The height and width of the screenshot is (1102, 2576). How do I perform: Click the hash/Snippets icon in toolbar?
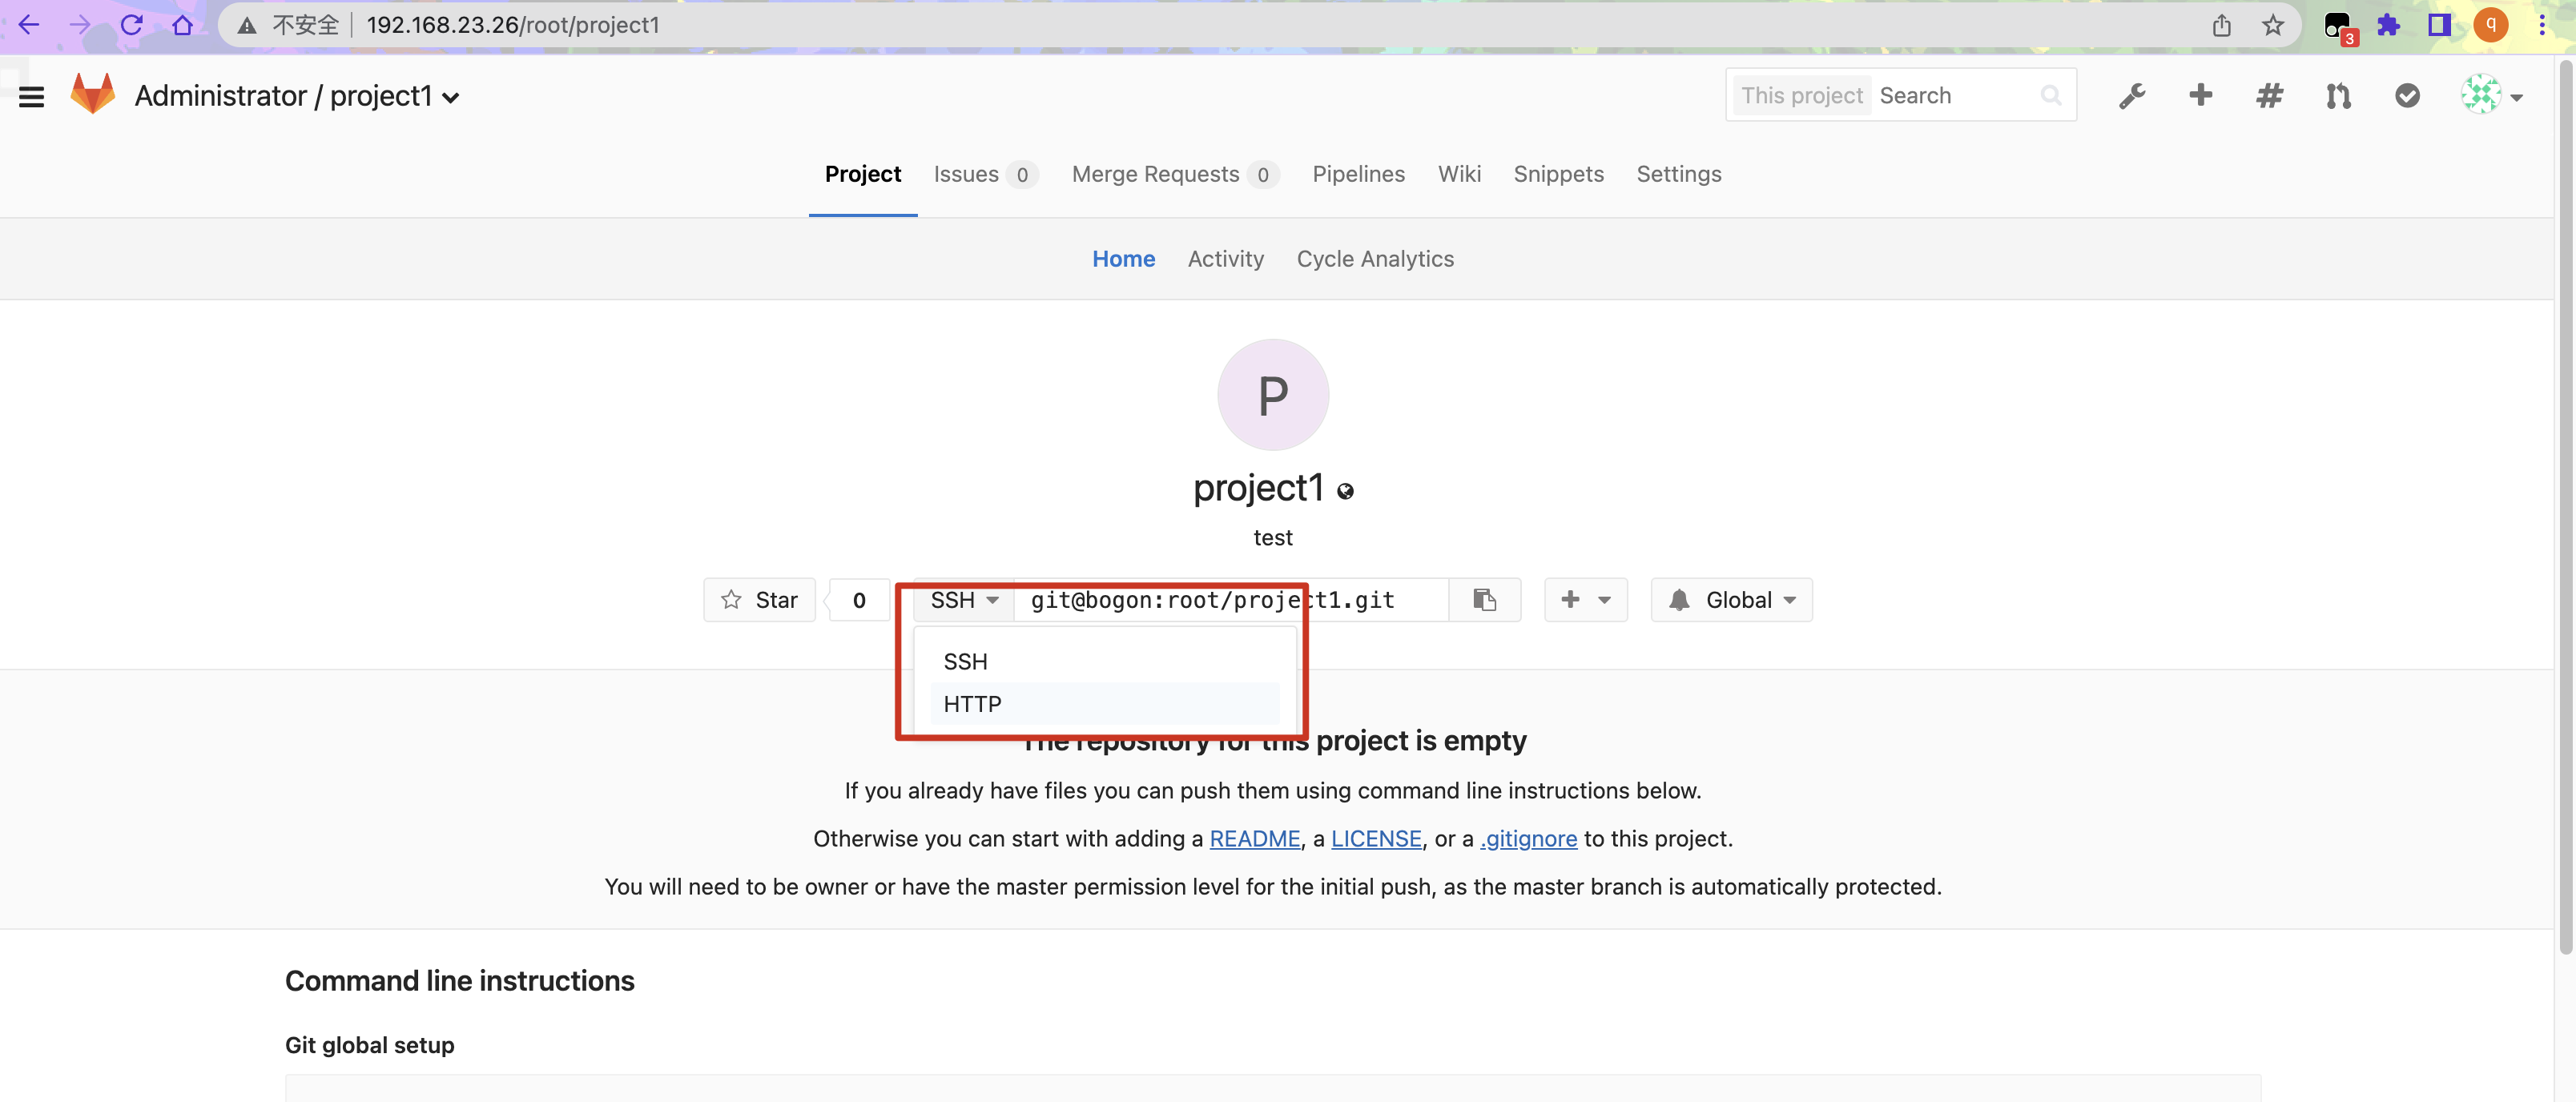coord(2267,95)
